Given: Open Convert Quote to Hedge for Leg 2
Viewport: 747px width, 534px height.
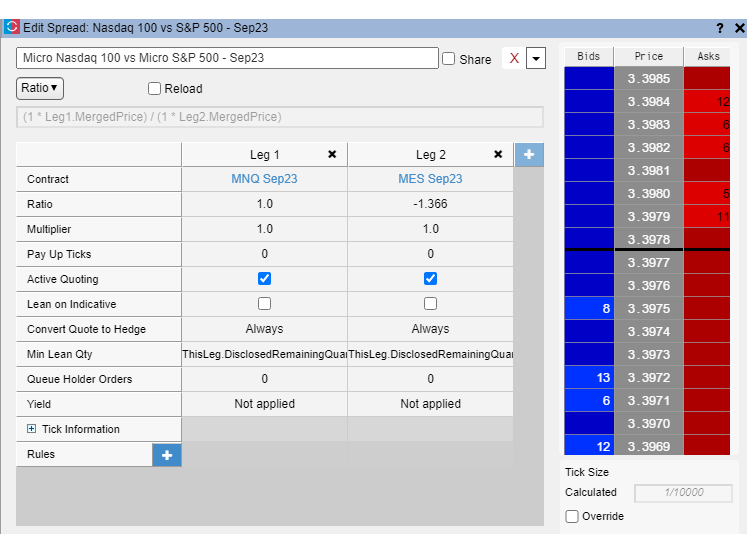Looking at the screenshot, I should click(430, 329).
